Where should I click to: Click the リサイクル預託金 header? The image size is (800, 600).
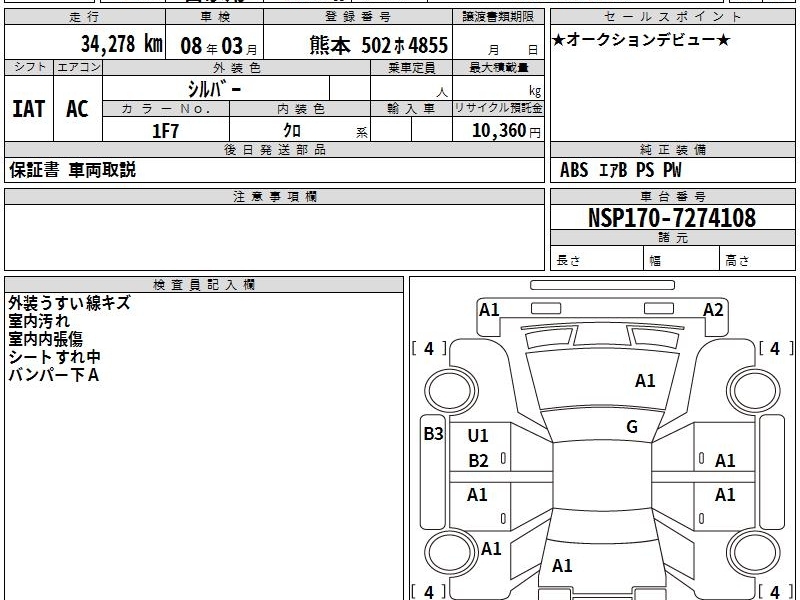pyautogui.click(x=498, y=108)
